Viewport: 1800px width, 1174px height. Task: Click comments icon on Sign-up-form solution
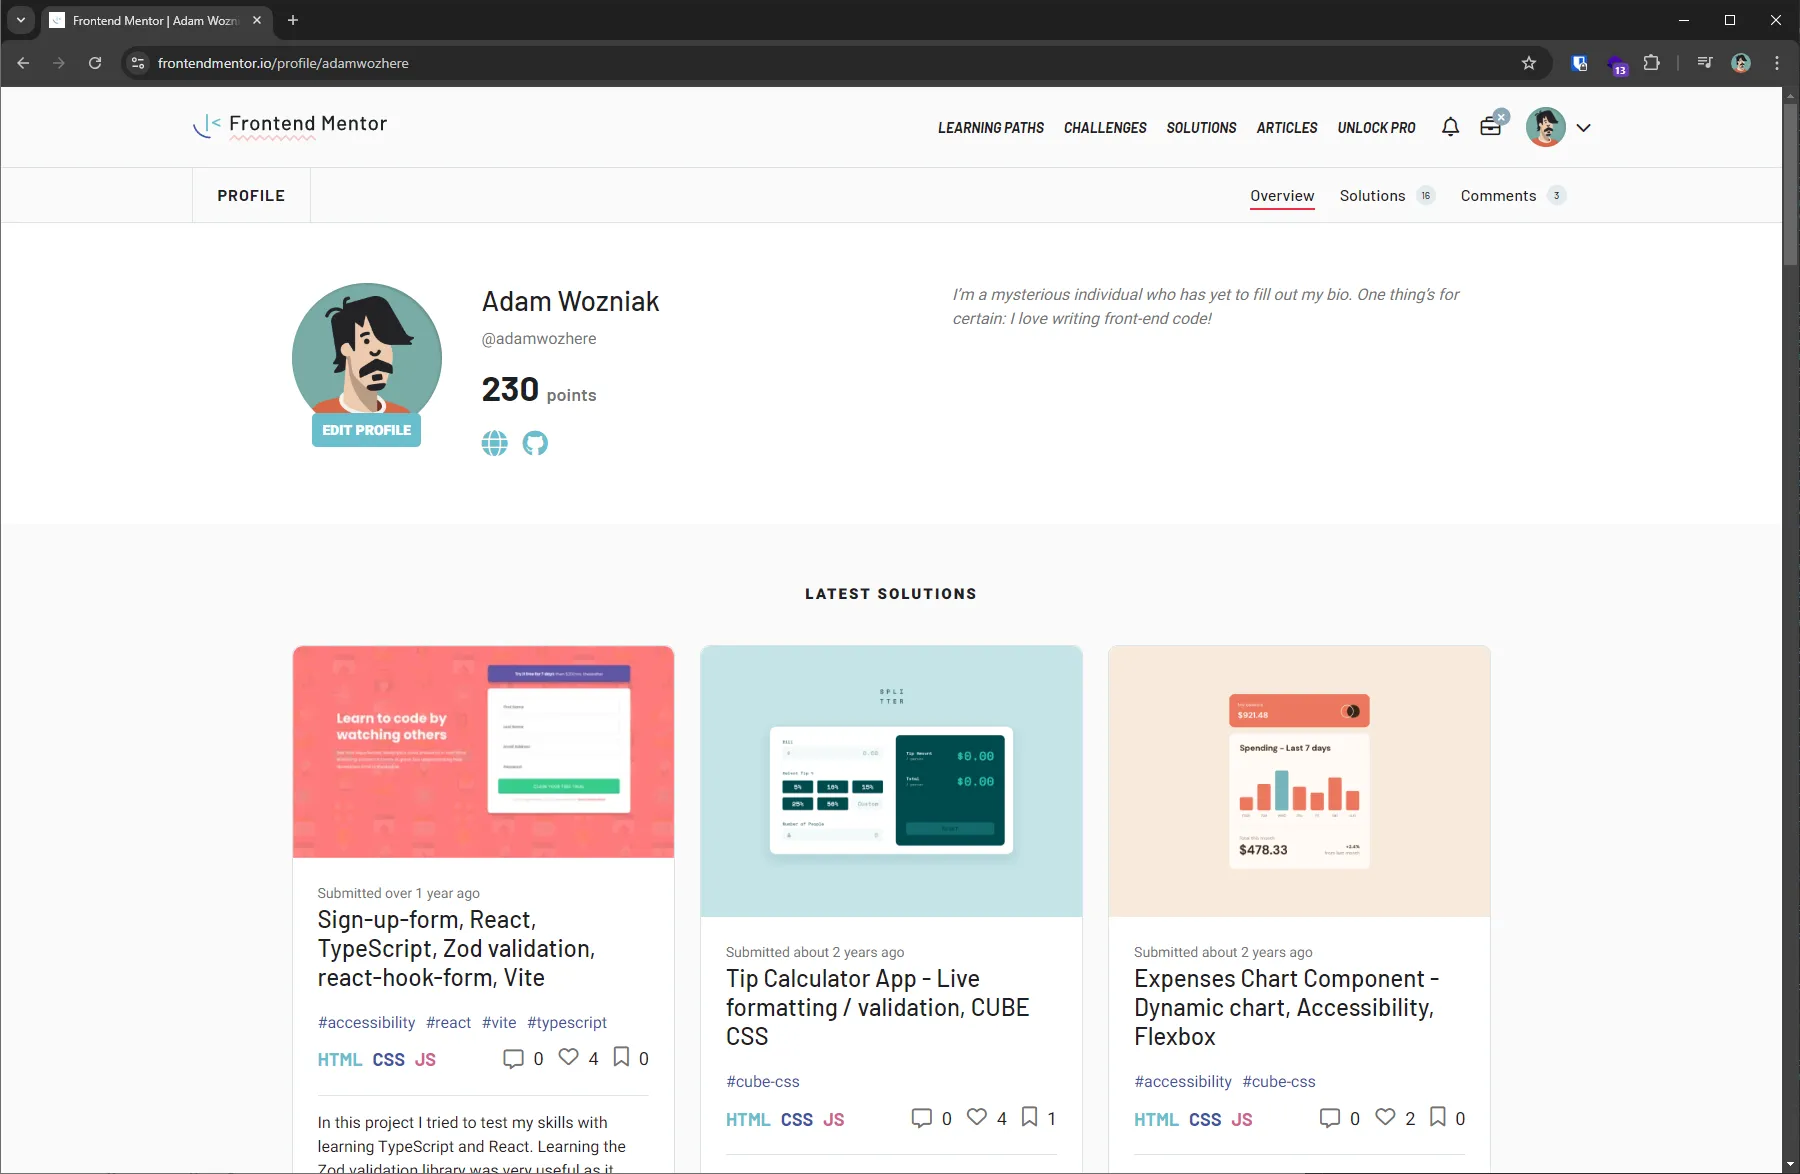[x=513, y=1058]
